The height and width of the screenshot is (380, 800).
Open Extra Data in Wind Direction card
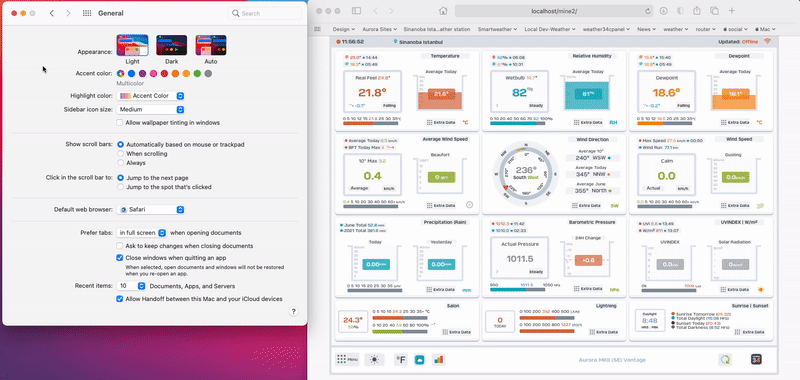[x=588, y=206]
